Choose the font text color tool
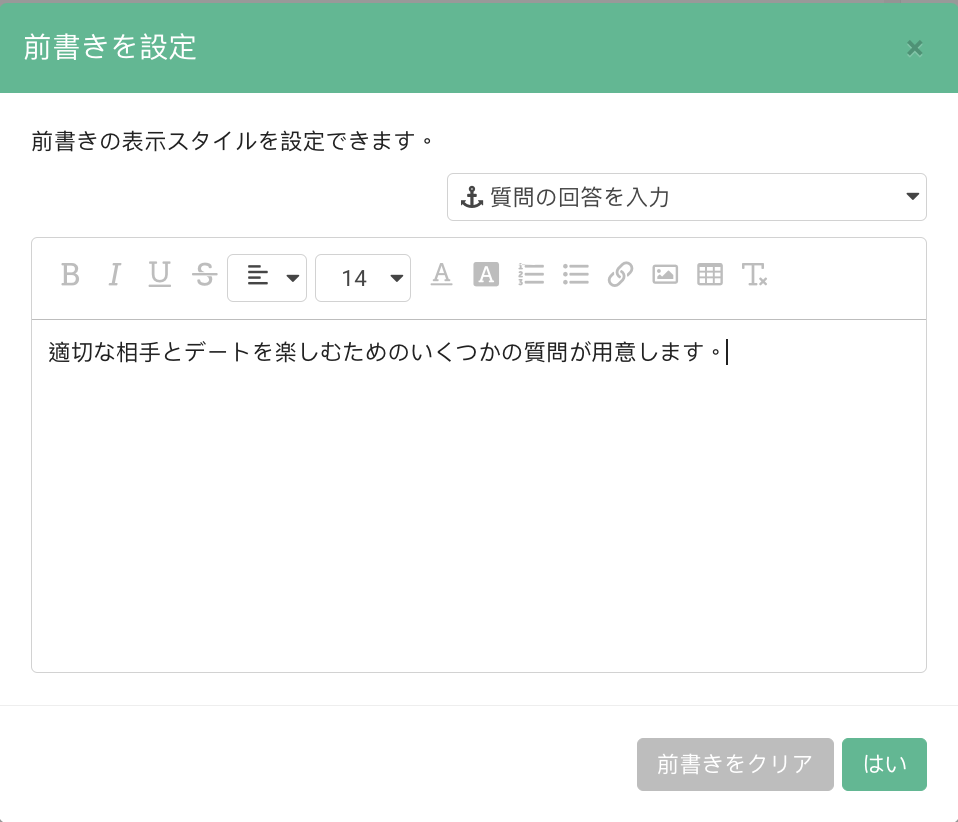This screenshot has height=822, width=958. 441,275
